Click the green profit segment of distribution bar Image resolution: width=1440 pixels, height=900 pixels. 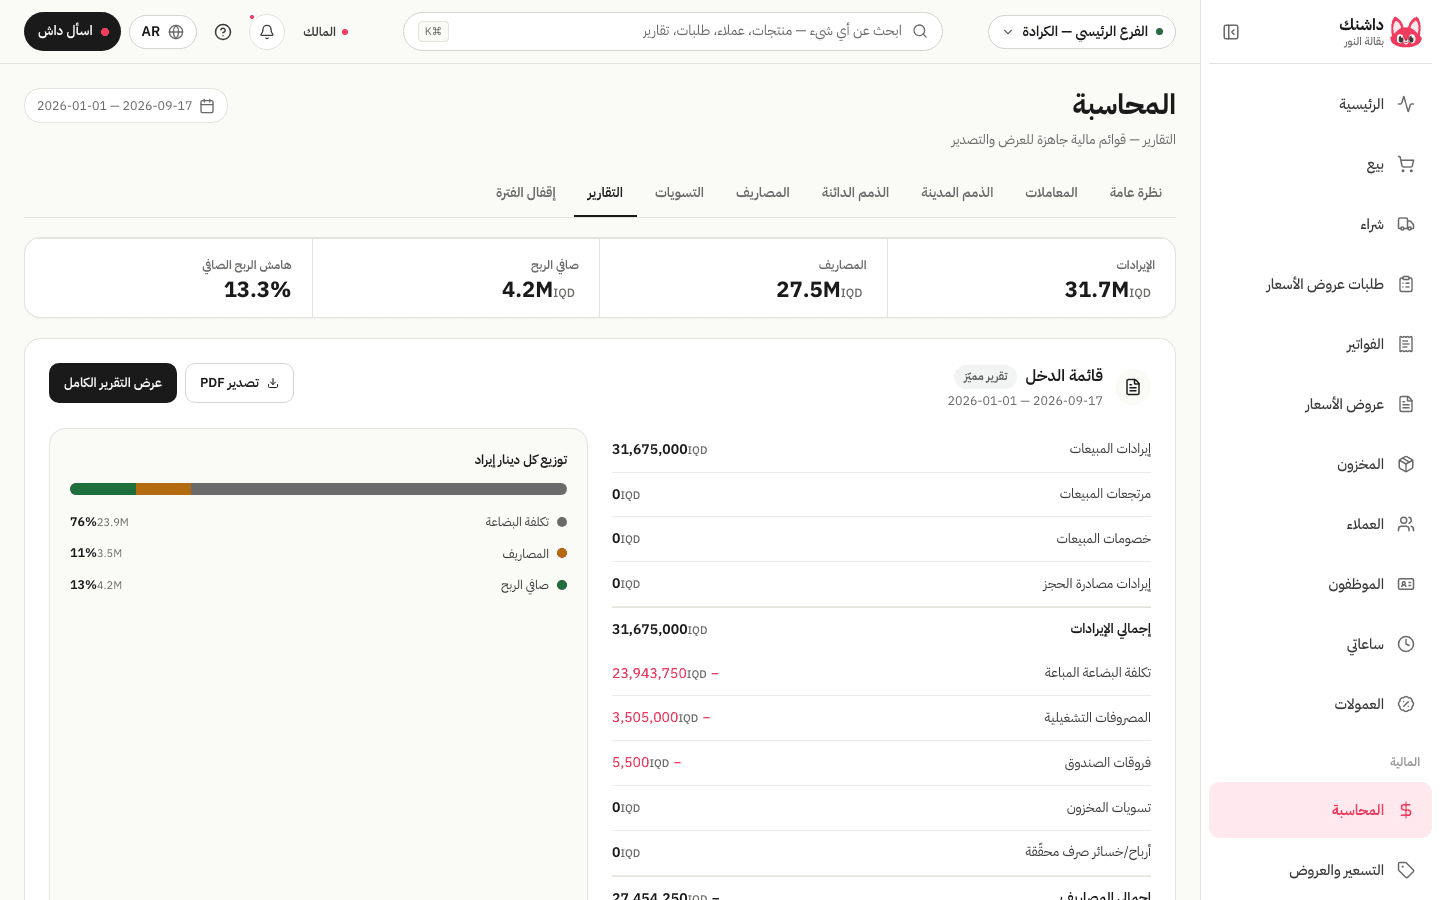pos(103,489)
